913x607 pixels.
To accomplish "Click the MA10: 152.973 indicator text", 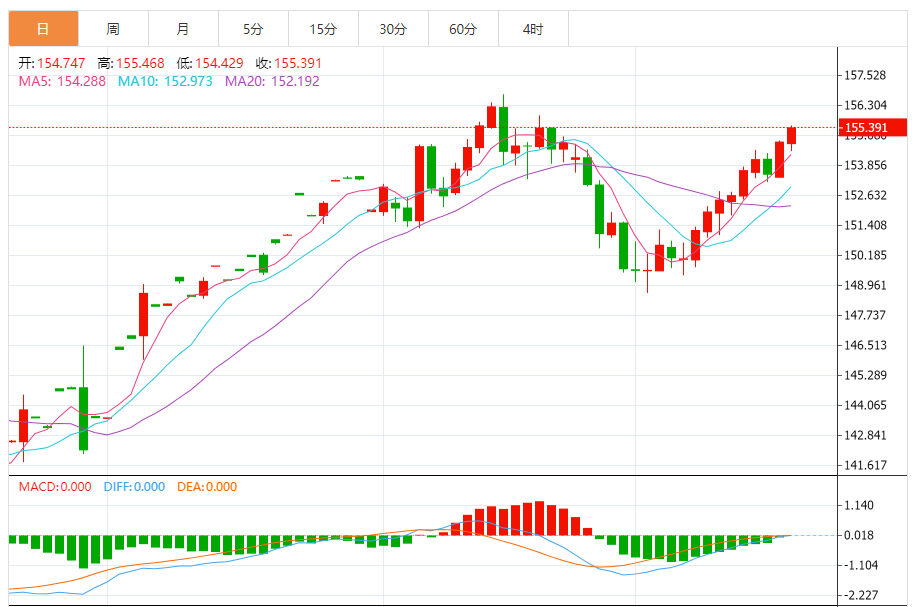I will 165,81.
